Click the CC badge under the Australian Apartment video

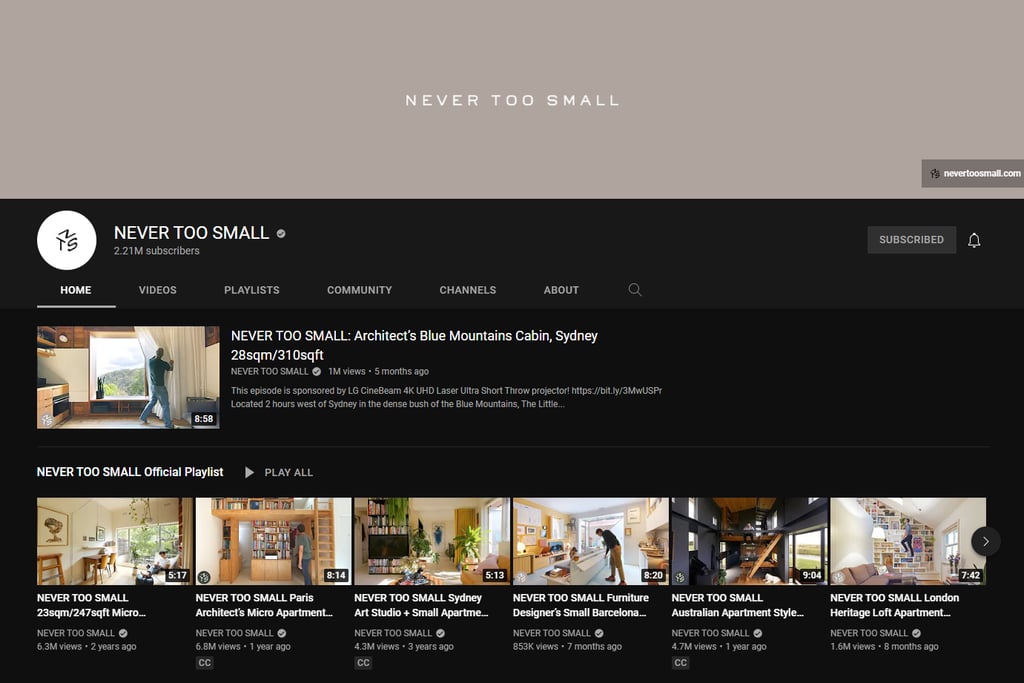tap(680, 663)
